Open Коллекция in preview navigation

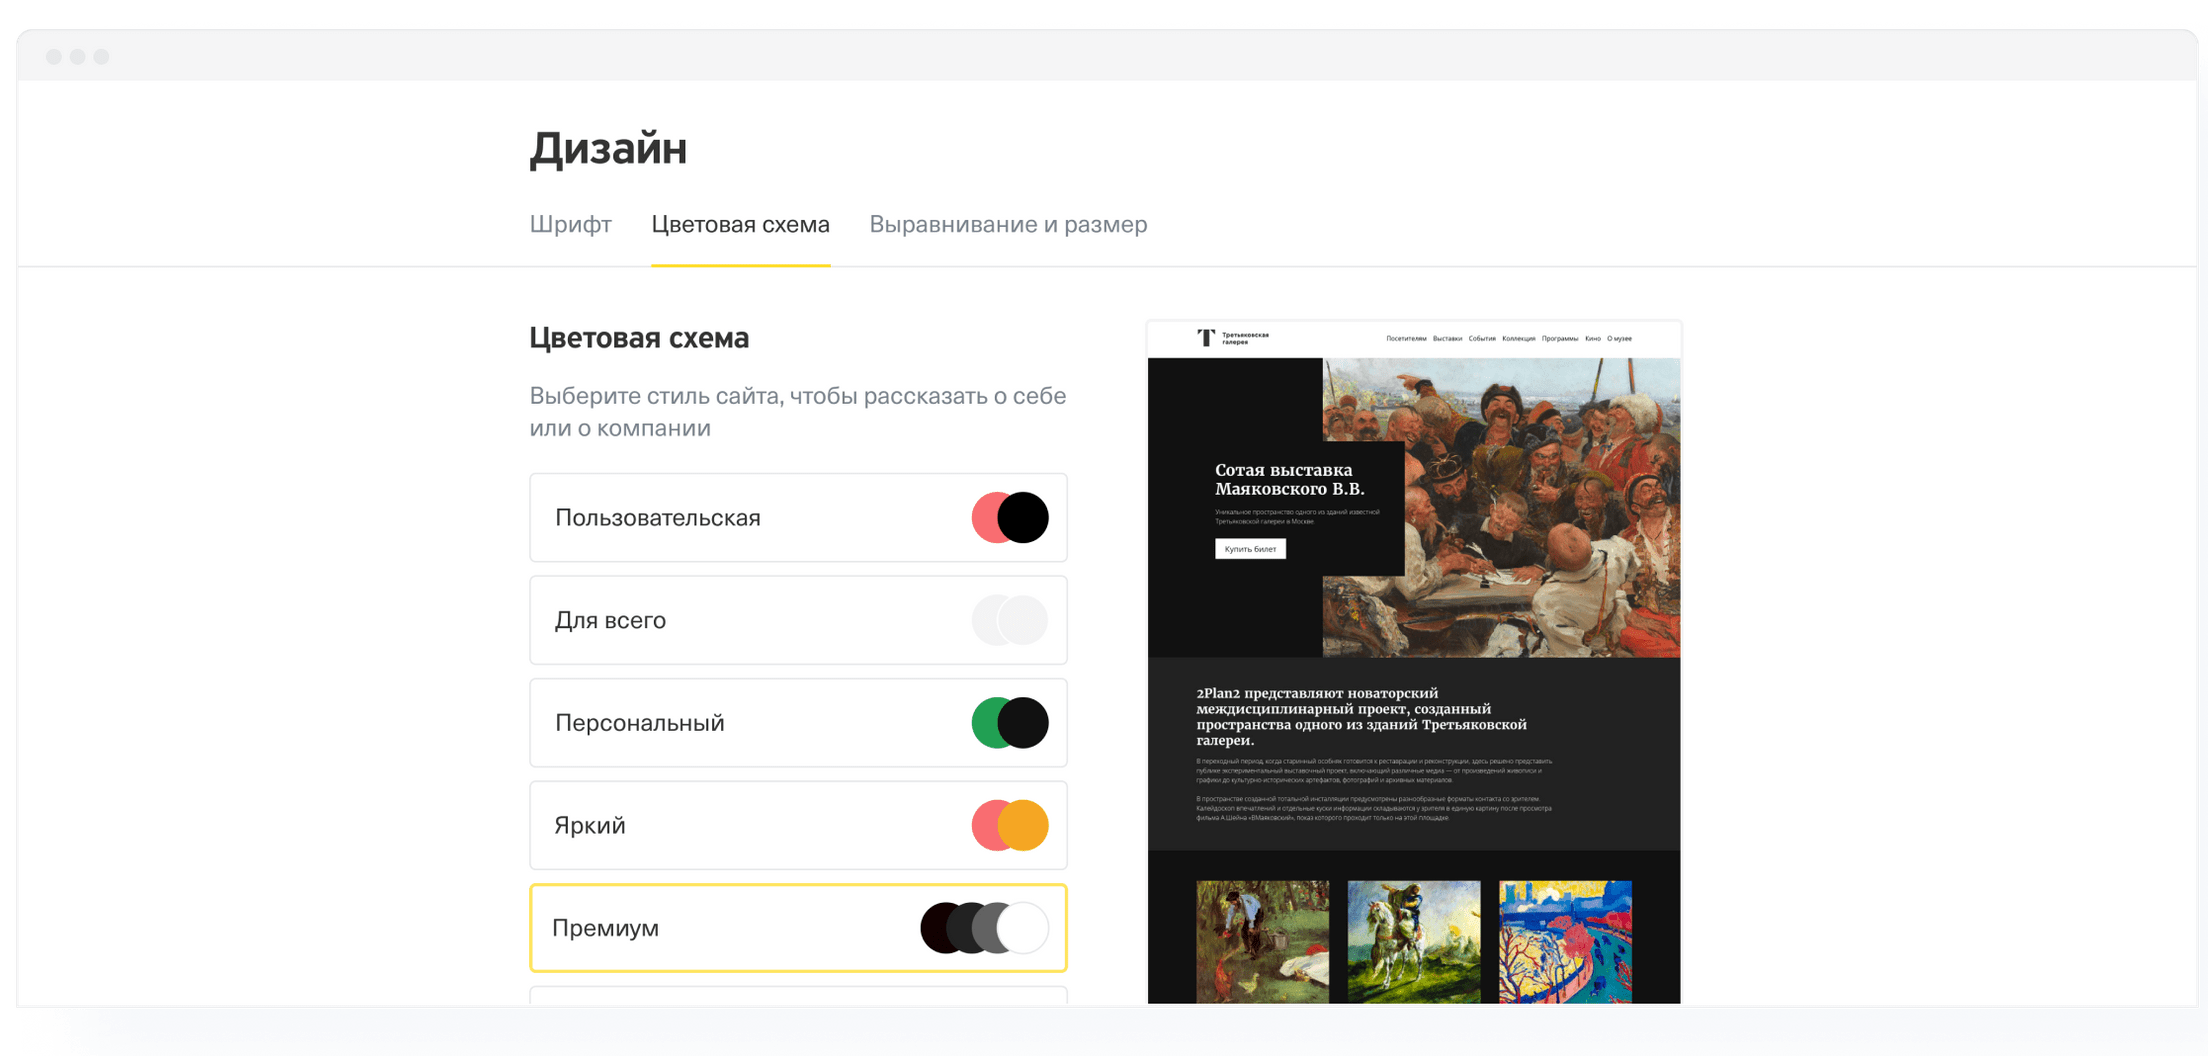tap(1518, 339)
